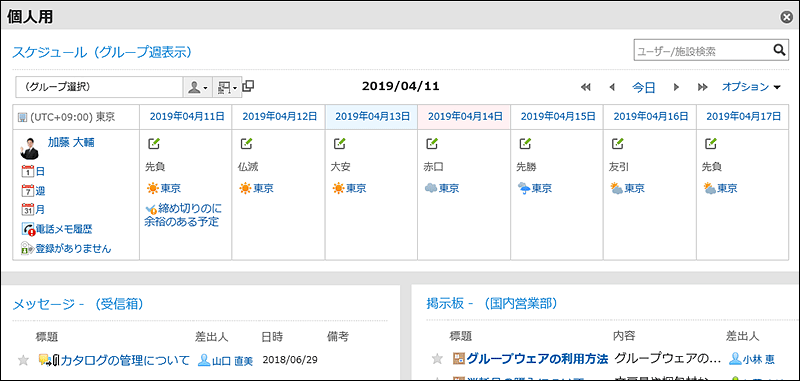Add appointment icon on 04月14日
This screenshot has width=800, height=381.
click(432, 144)
